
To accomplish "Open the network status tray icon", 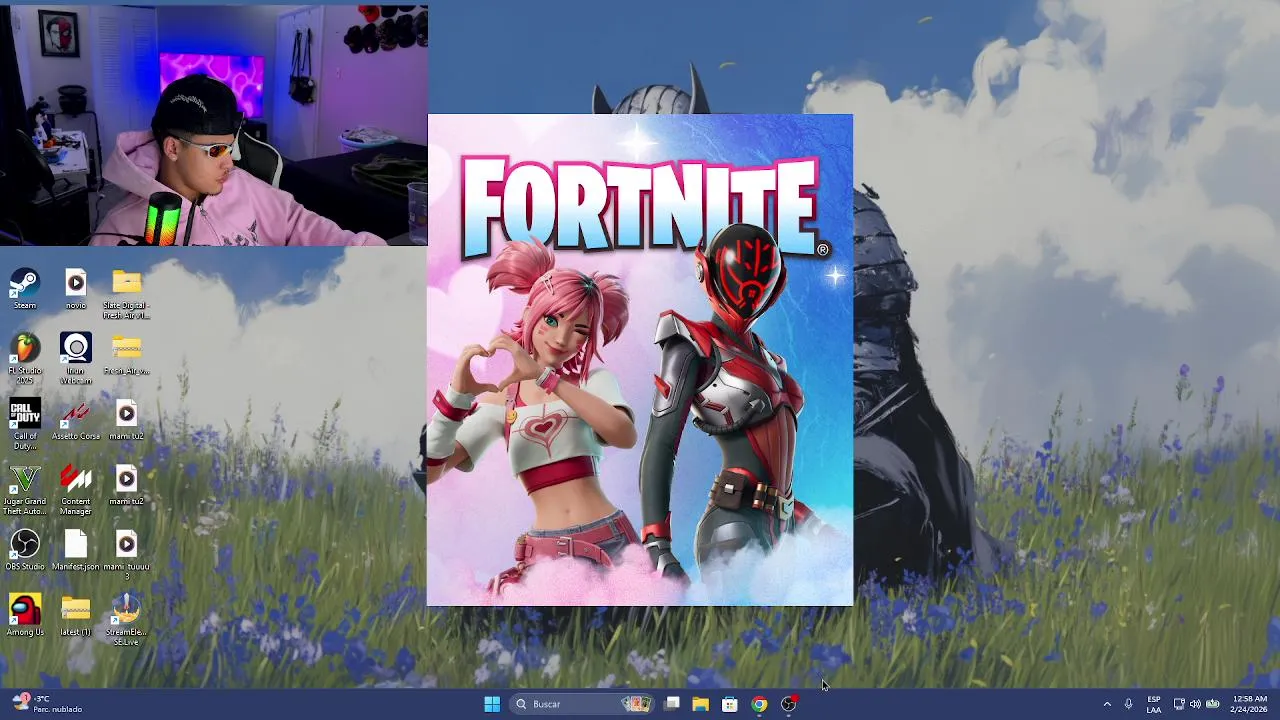I will pyautogui.click(x=1179, y=704).
